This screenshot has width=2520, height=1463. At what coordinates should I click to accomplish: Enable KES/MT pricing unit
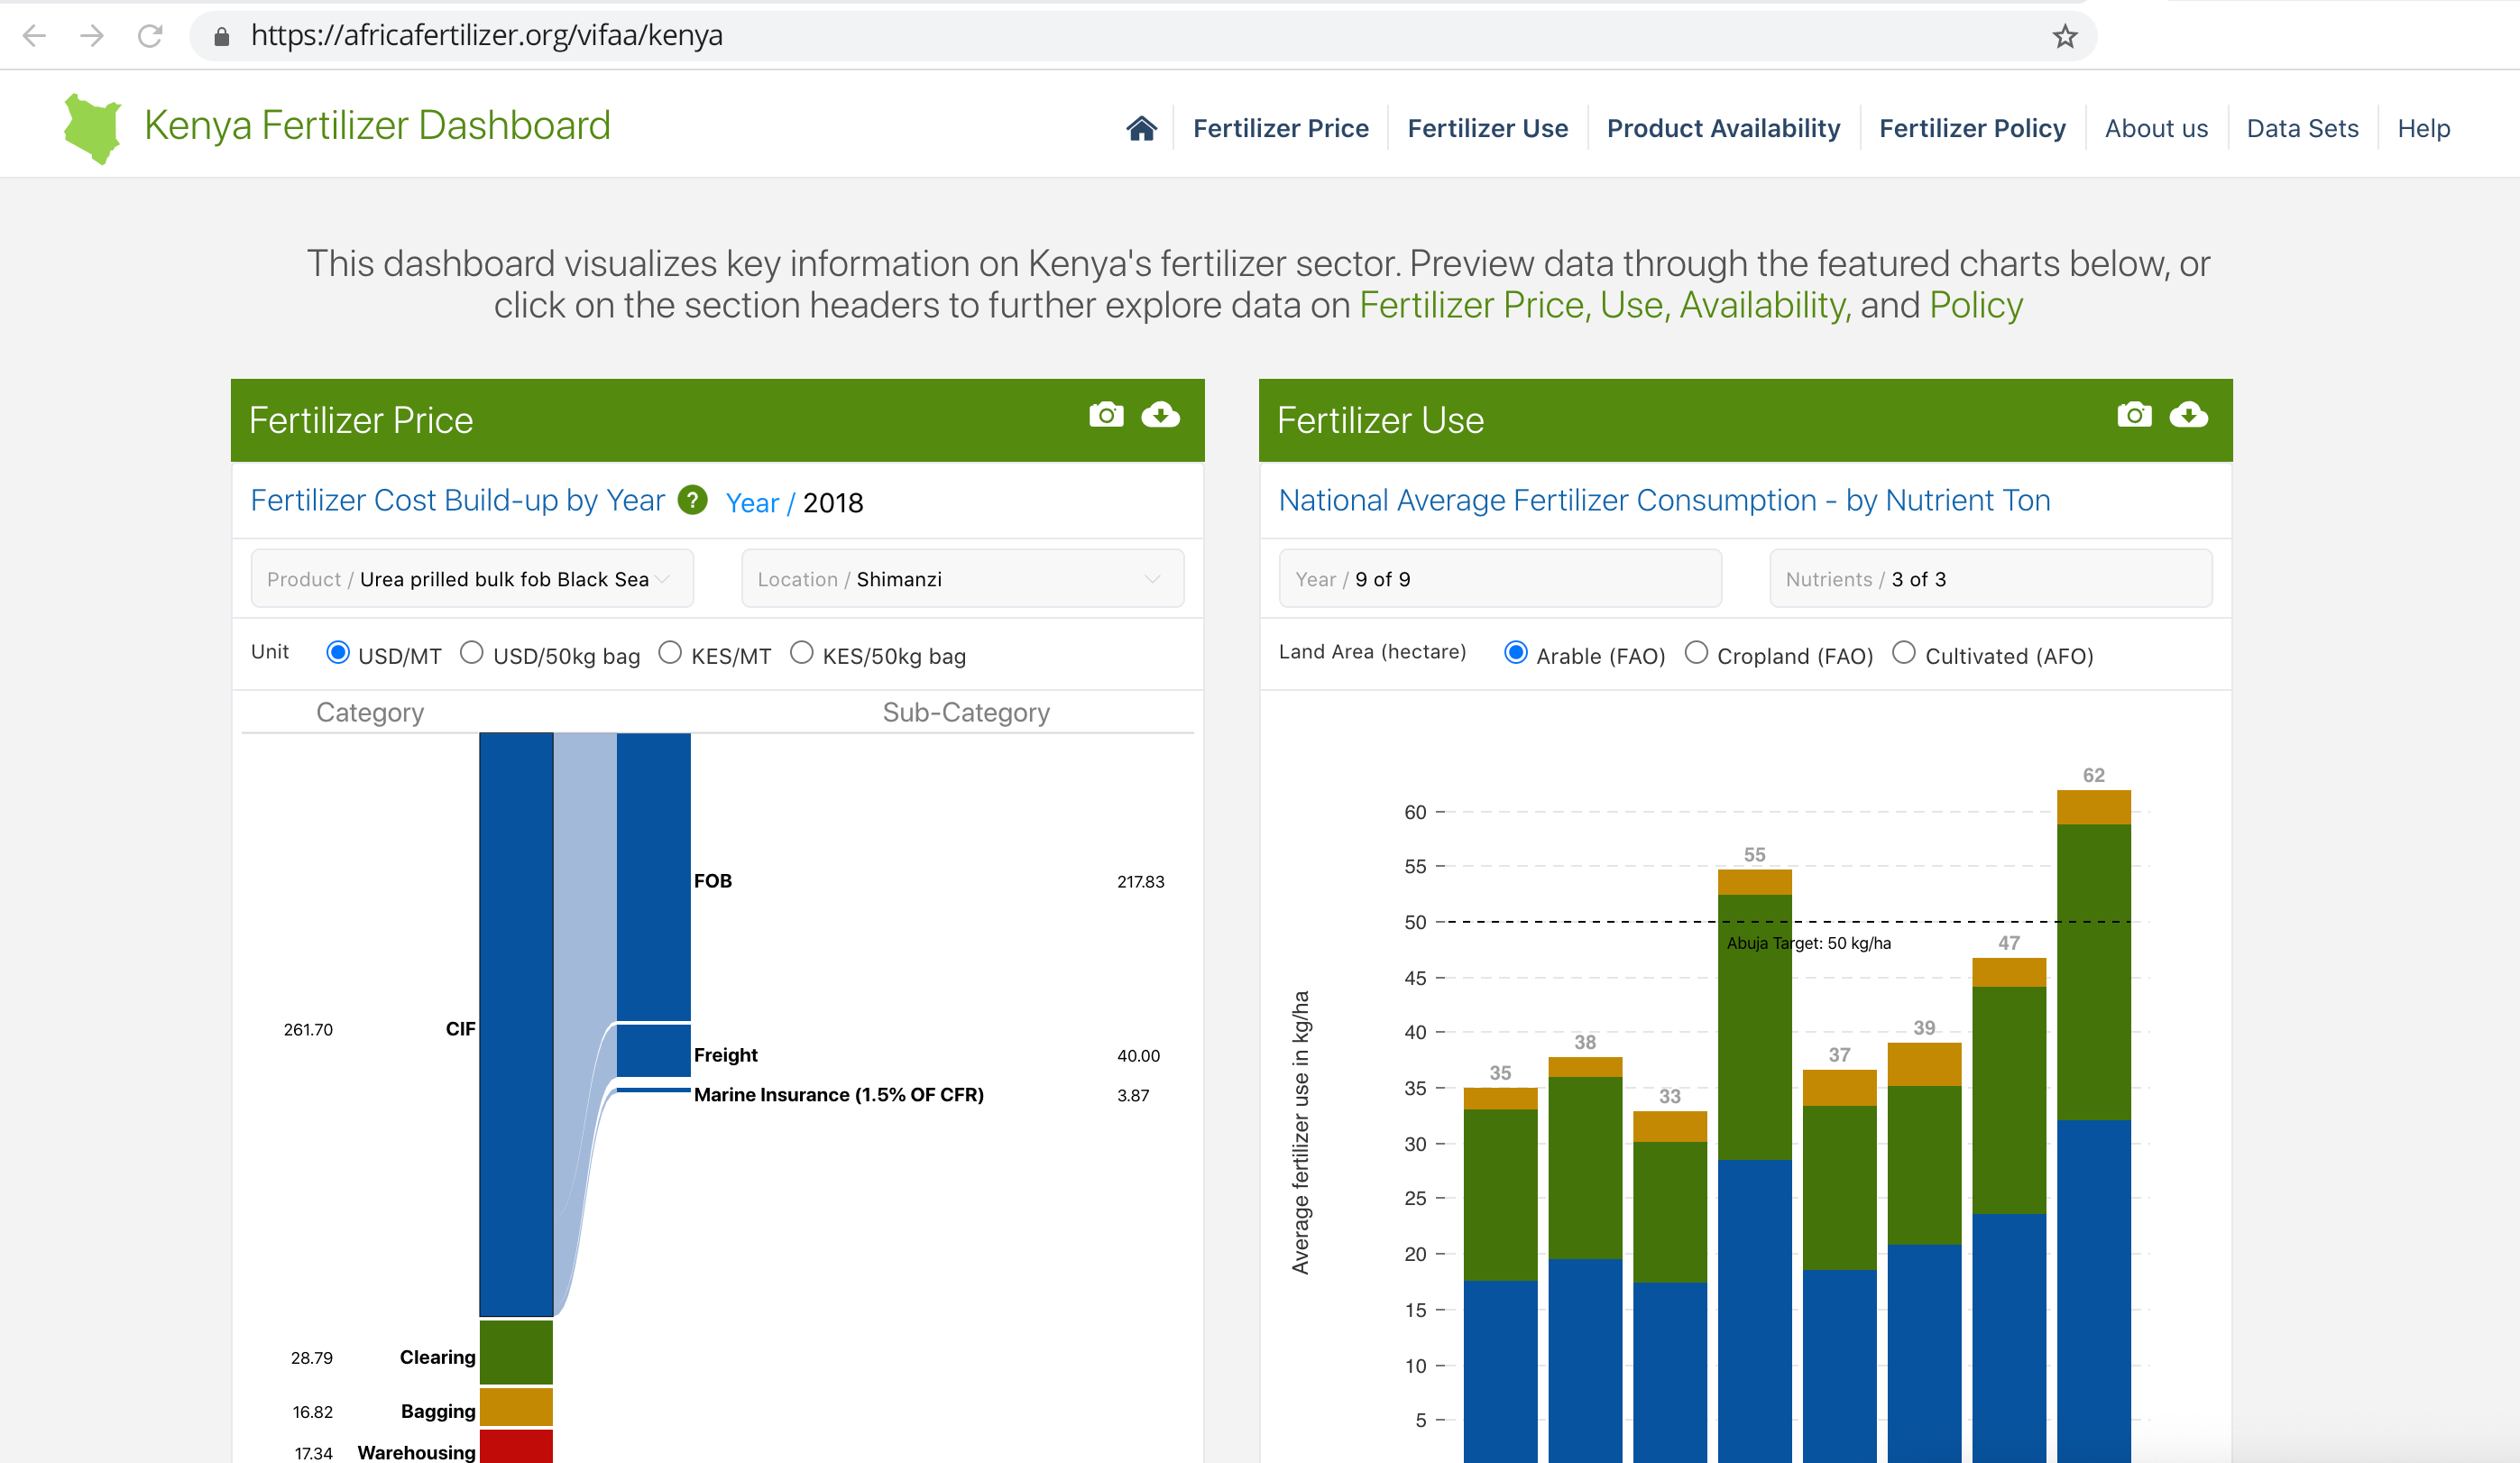(x=670, y=653)
